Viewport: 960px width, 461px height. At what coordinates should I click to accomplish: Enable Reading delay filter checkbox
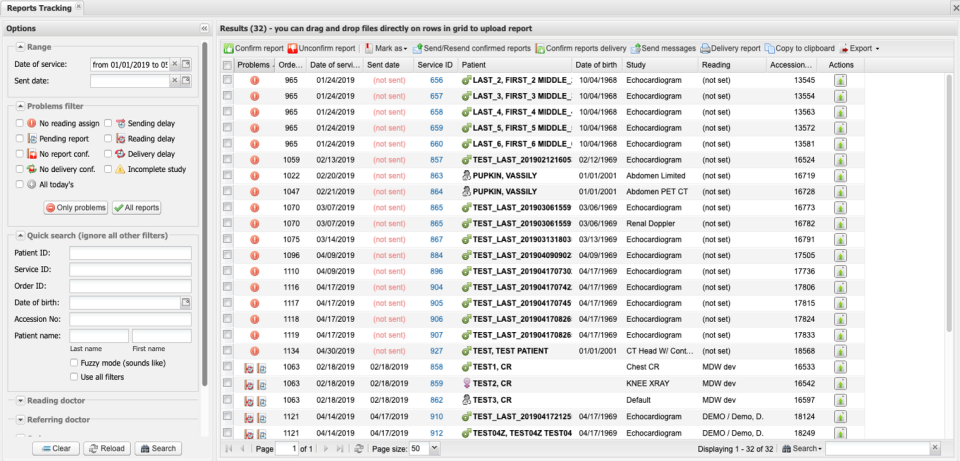(108, 138)
